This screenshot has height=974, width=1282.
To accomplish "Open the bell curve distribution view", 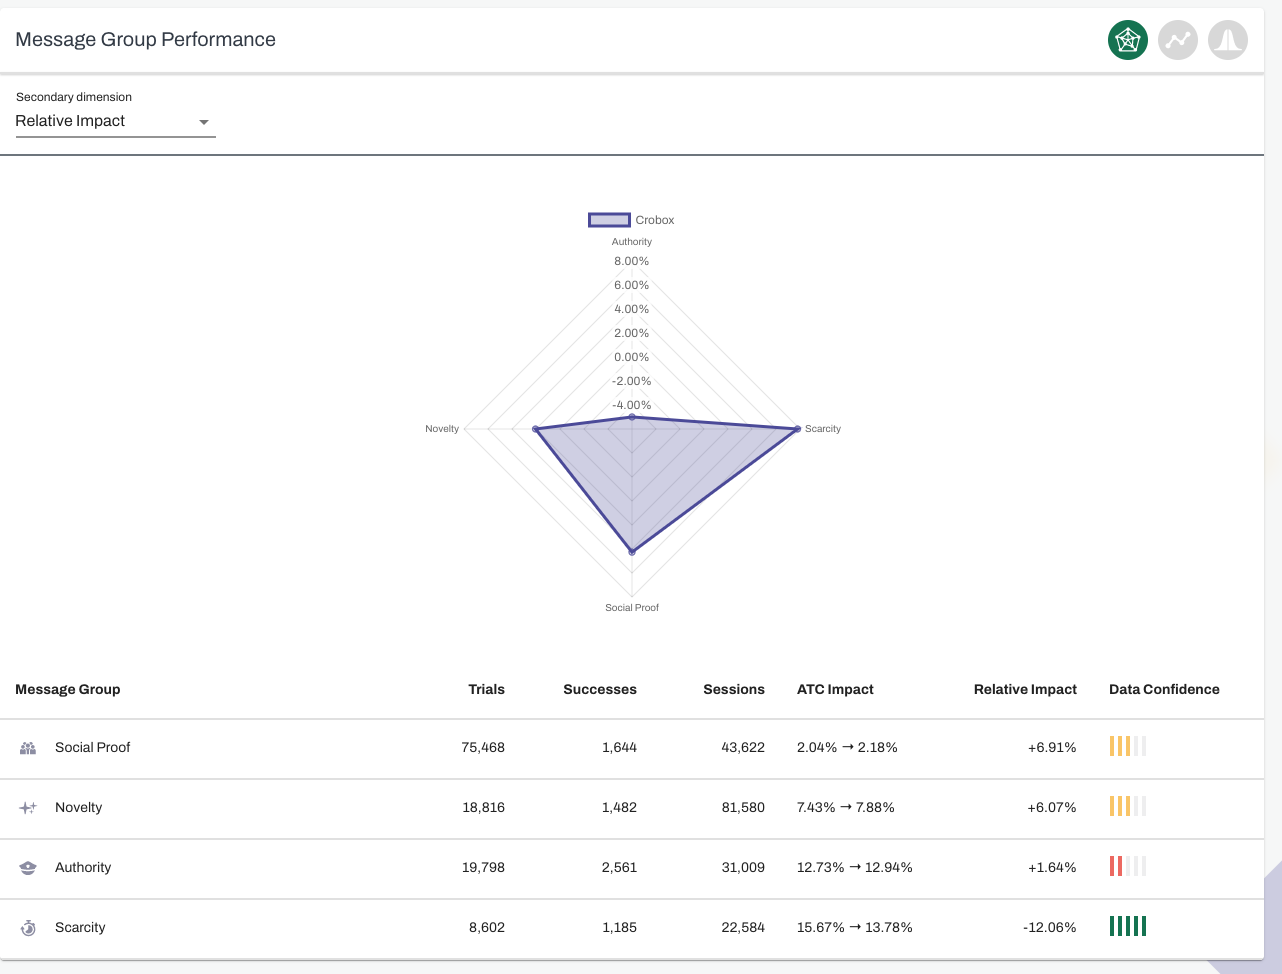I will coord(1227,40).
